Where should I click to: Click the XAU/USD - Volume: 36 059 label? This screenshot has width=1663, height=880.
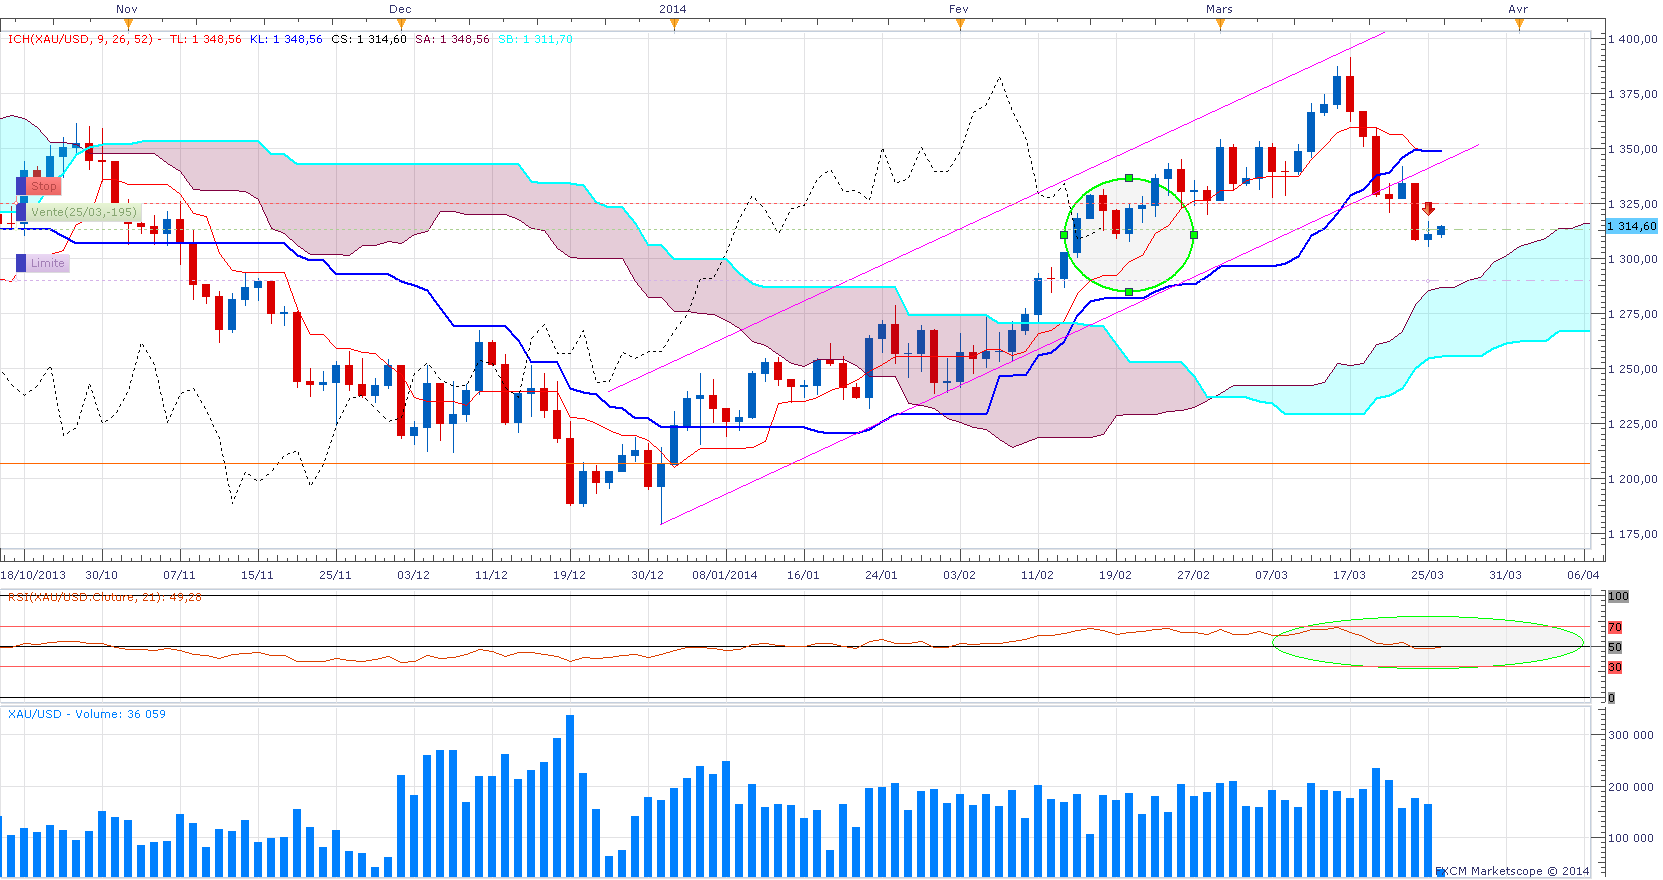coord(87,714)
